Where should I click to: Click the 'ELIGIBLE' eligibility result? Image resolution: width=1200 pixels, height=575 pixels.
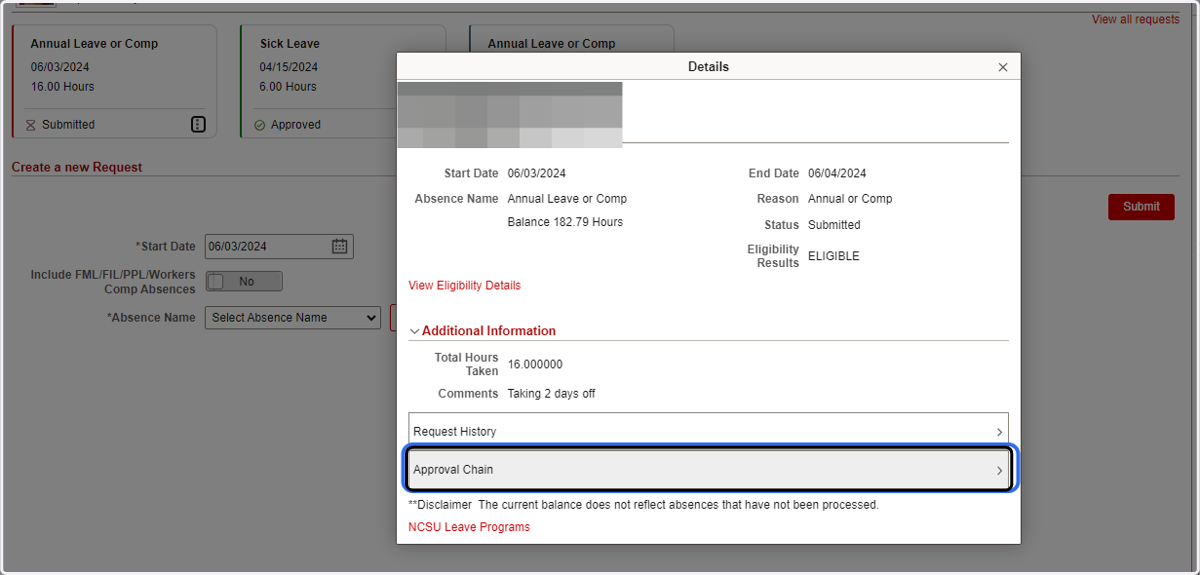coord(833,256)
